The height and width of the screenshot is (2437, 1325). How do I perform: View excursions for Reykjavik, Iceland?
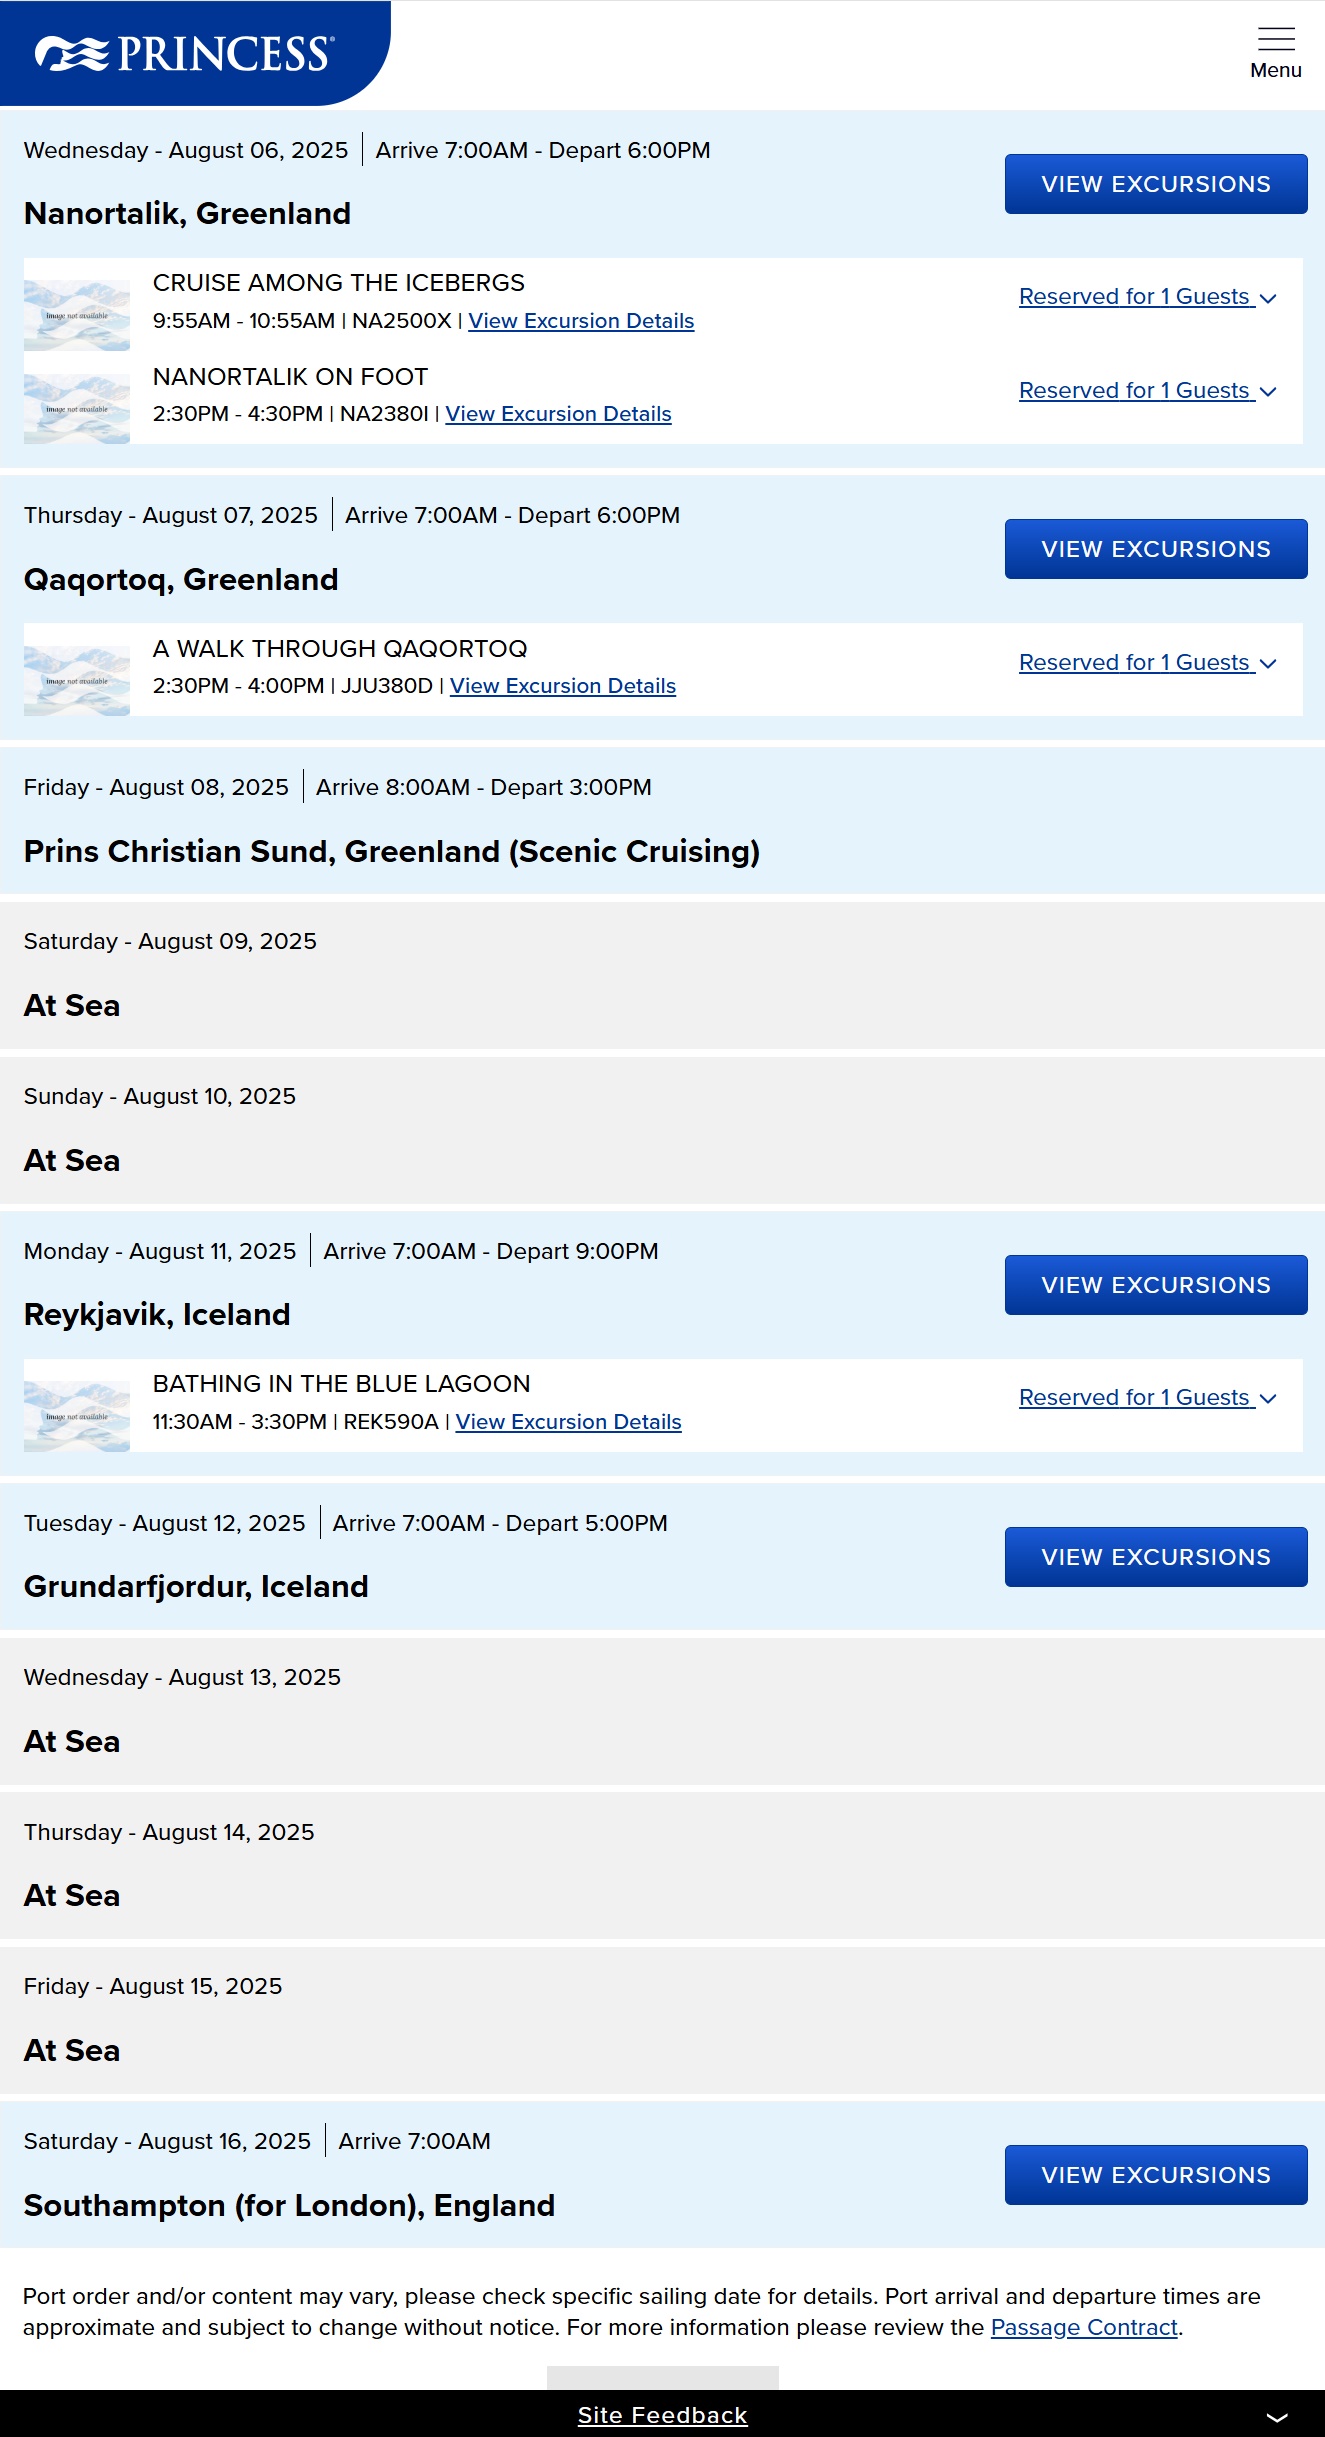[1155, 1285]
